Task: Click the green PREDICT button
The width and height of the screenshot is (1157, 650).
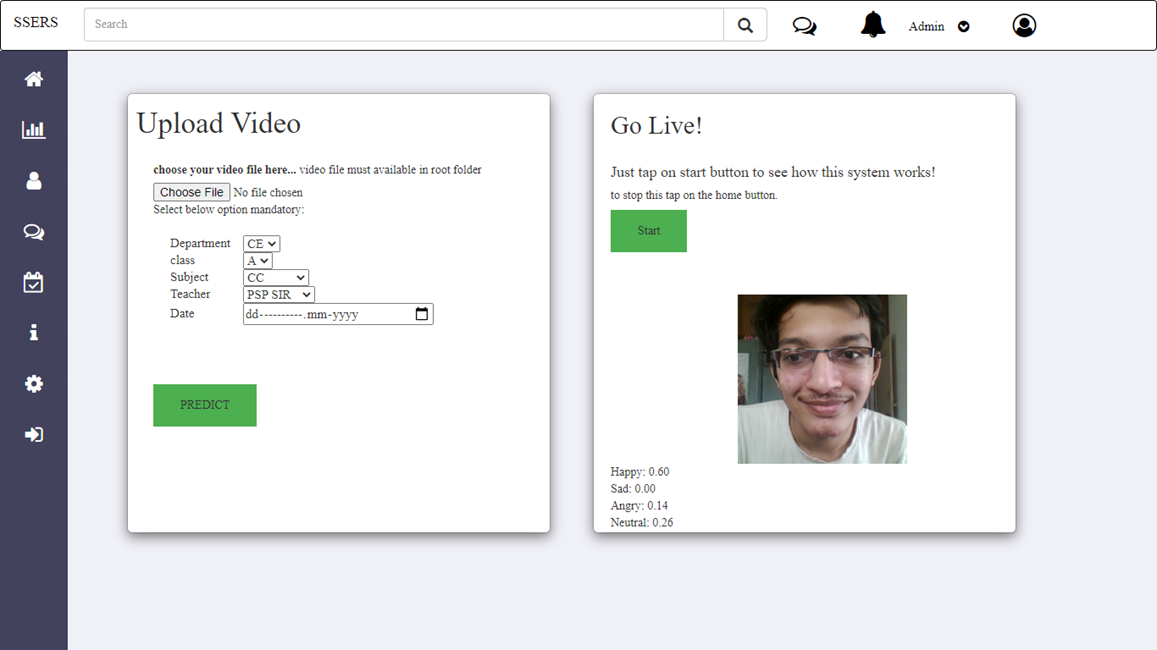Action: (205, 405)
